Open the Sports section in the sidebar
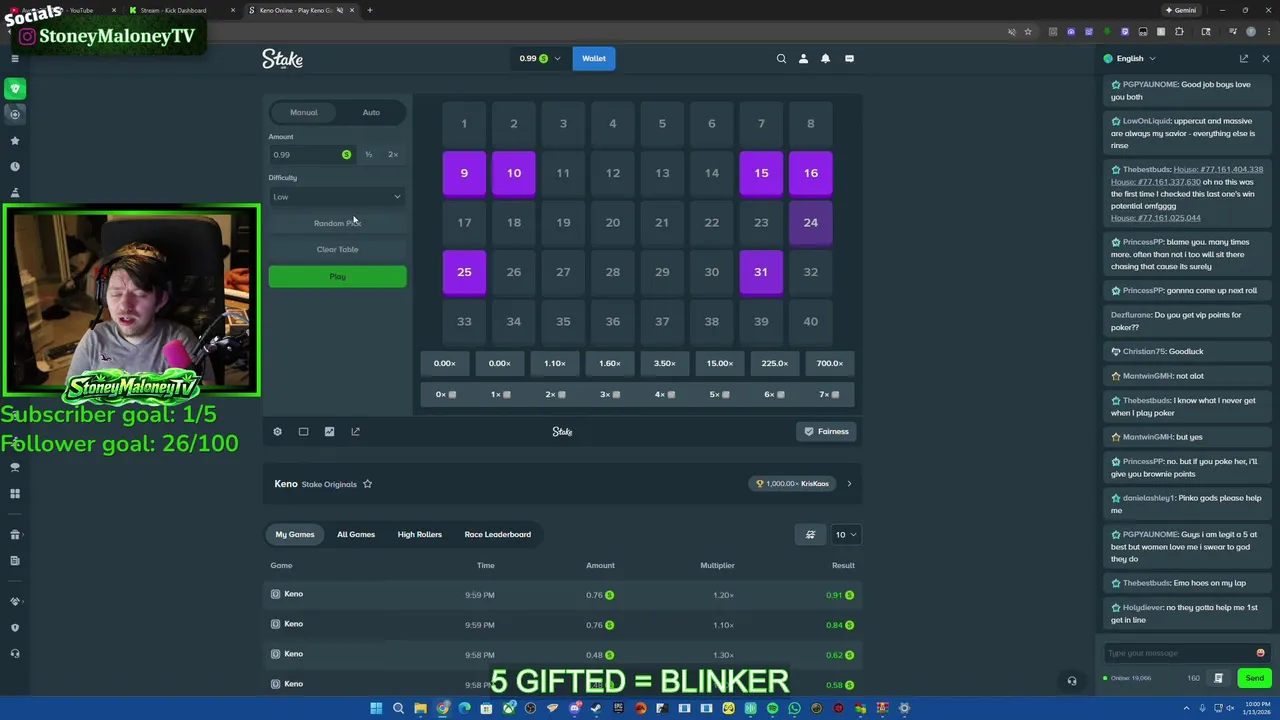The width and height of the screenshot is (1280, 720). (15, 114)
